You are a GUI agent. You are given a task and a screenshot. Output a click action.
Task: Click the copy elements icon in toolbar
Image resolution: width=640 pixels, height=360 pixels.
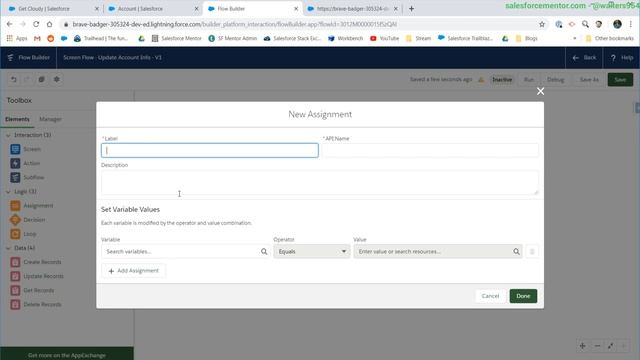click(x=41, y=79)
